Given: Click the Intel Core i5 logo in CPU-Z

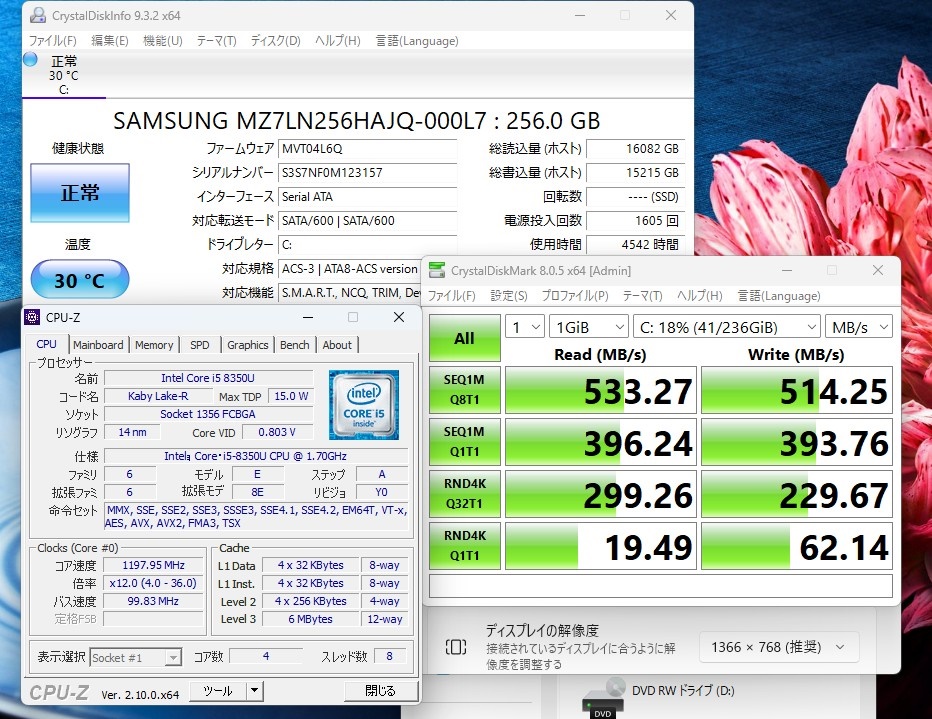Looking at the screenshot, I should pos(364,405).
